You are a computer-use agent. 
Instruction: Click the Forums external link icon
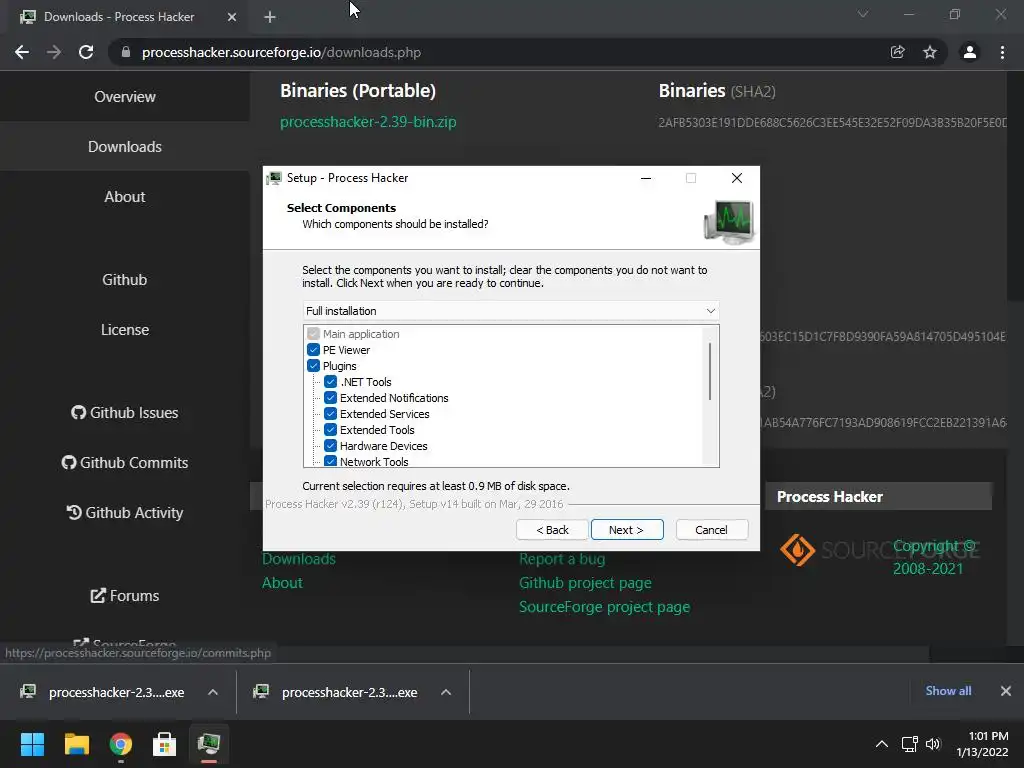click(98, 596)
